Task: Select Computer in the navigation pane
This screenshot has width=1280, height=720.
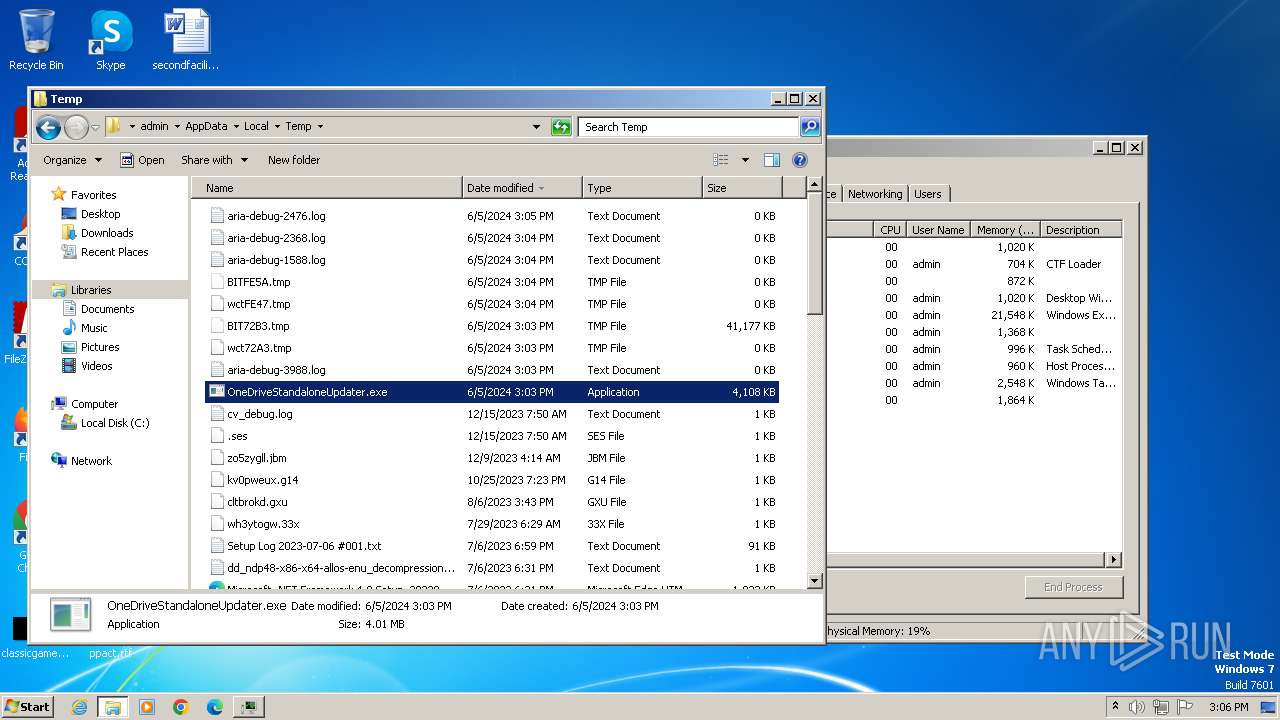Action: pyautogui.click(x=94, y=404)
